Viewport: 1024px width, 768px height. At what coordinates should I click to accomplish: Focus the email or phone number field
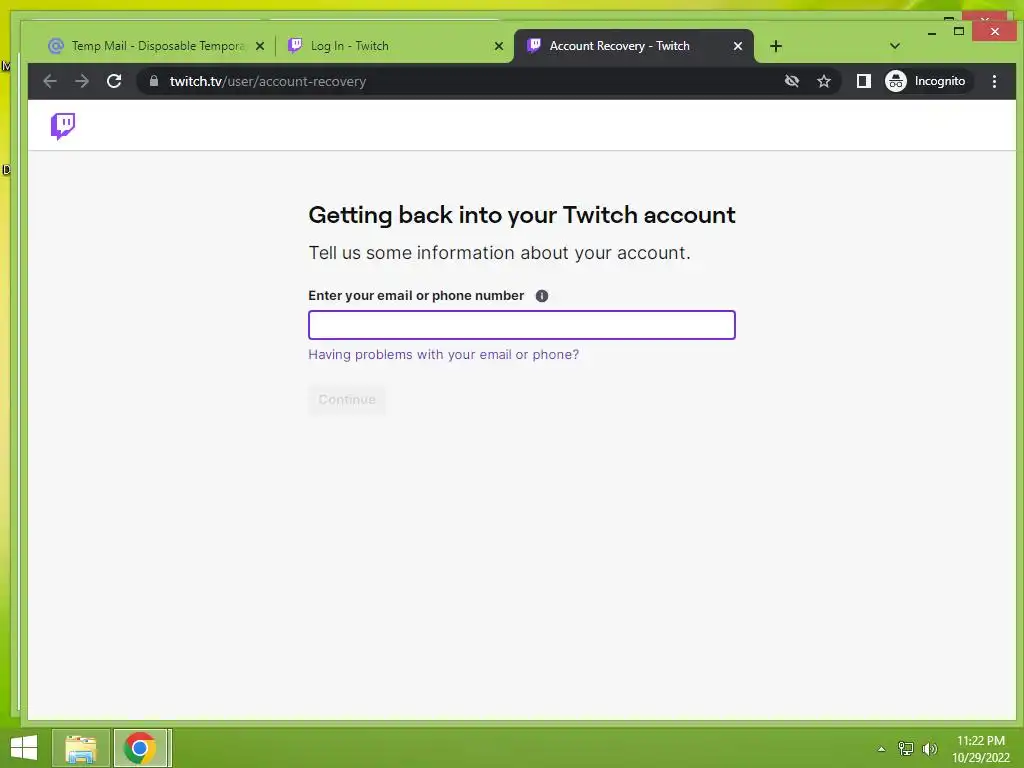[522, 325]
